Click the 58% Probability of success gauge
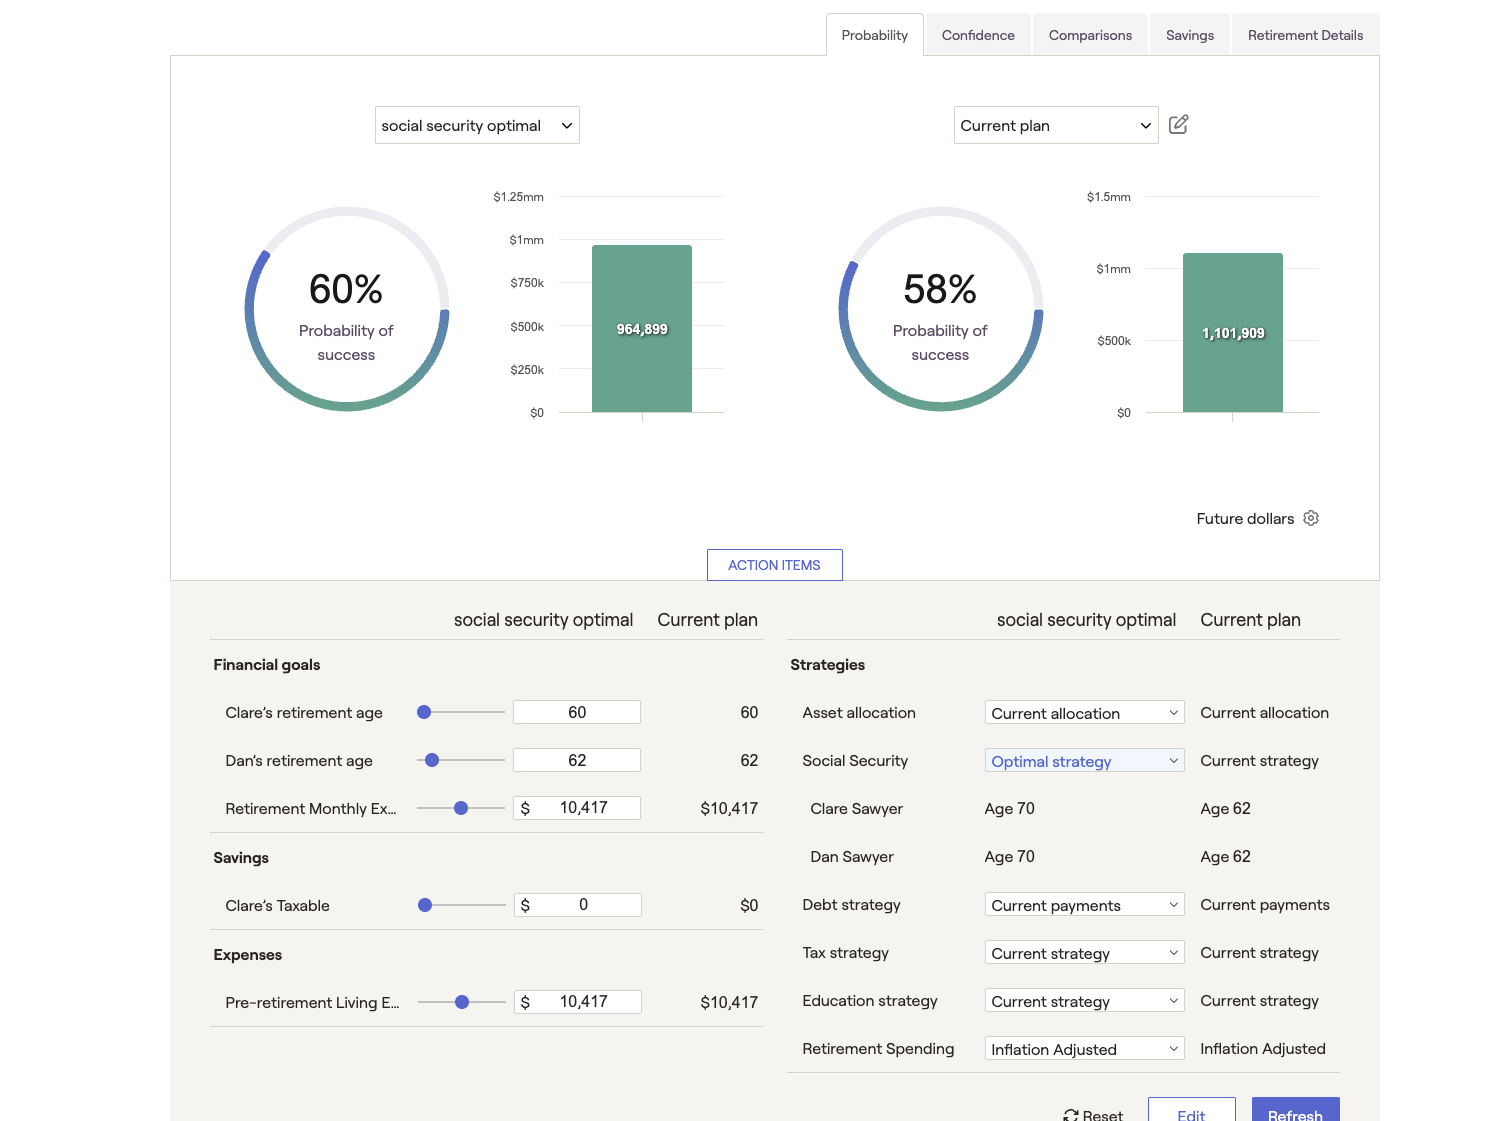This screenshot has height=1121, width=1506. tap(941, 309)
